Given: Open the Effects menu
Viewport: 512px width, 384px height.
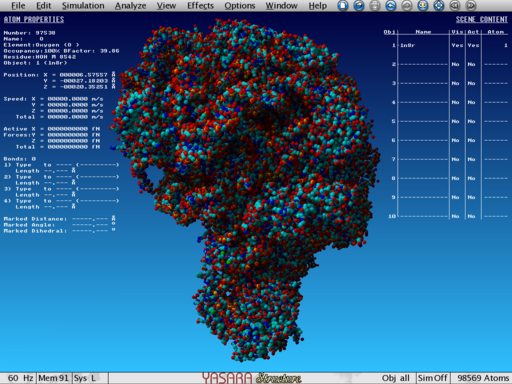Looking at the screenshot, I should point(200,6).
